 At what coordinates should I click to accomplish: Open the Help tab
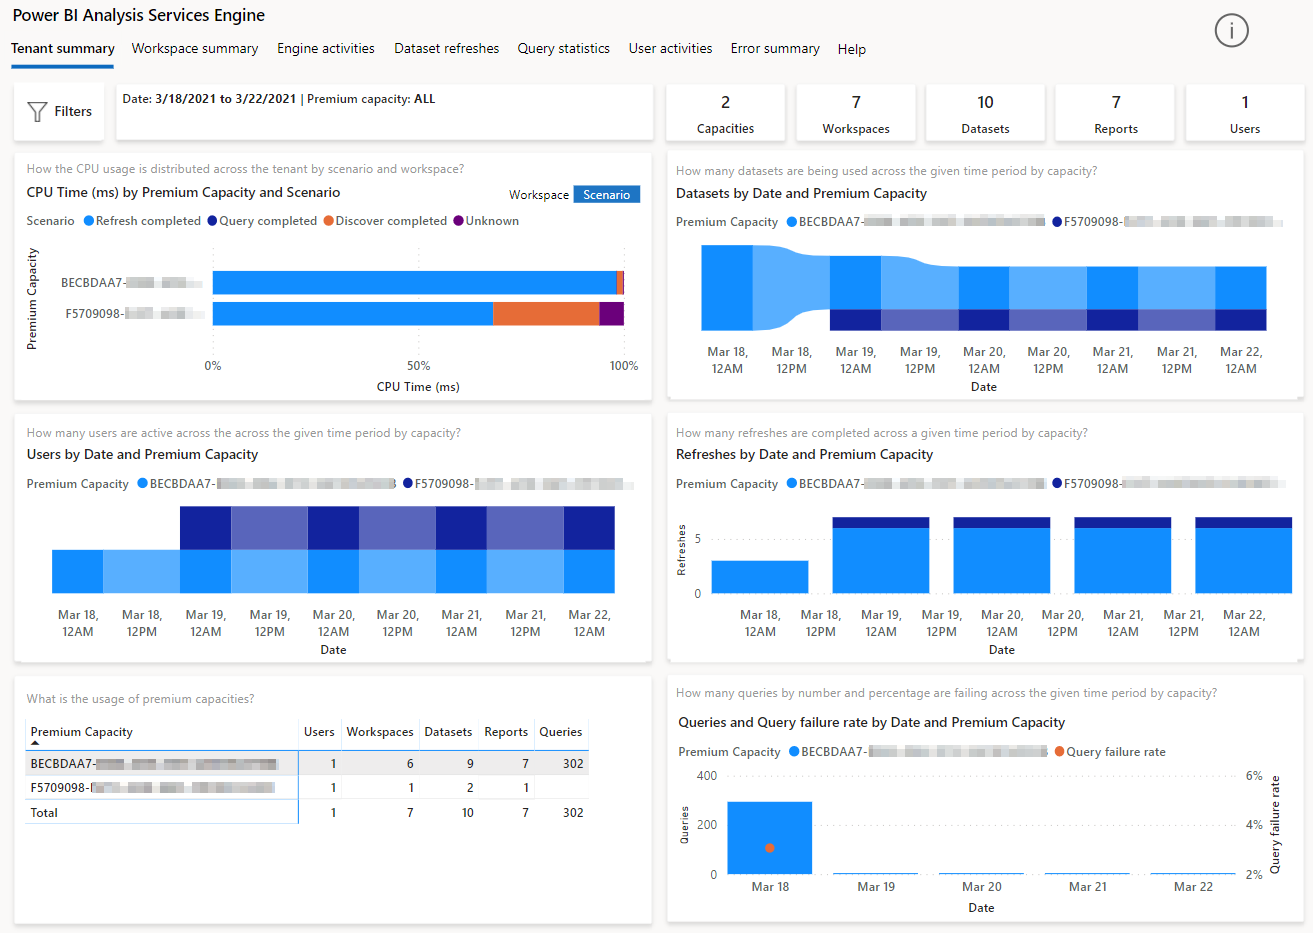click(x=852, y=49)
